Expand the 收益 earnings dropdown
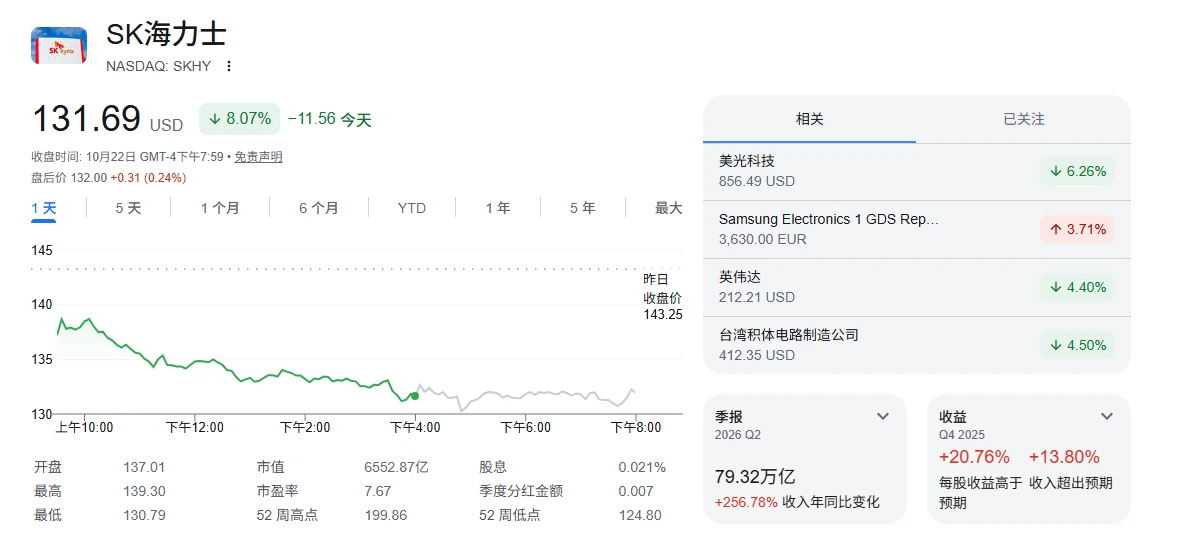This screenshot has height=541, width=1184. tap(1106, 416)
